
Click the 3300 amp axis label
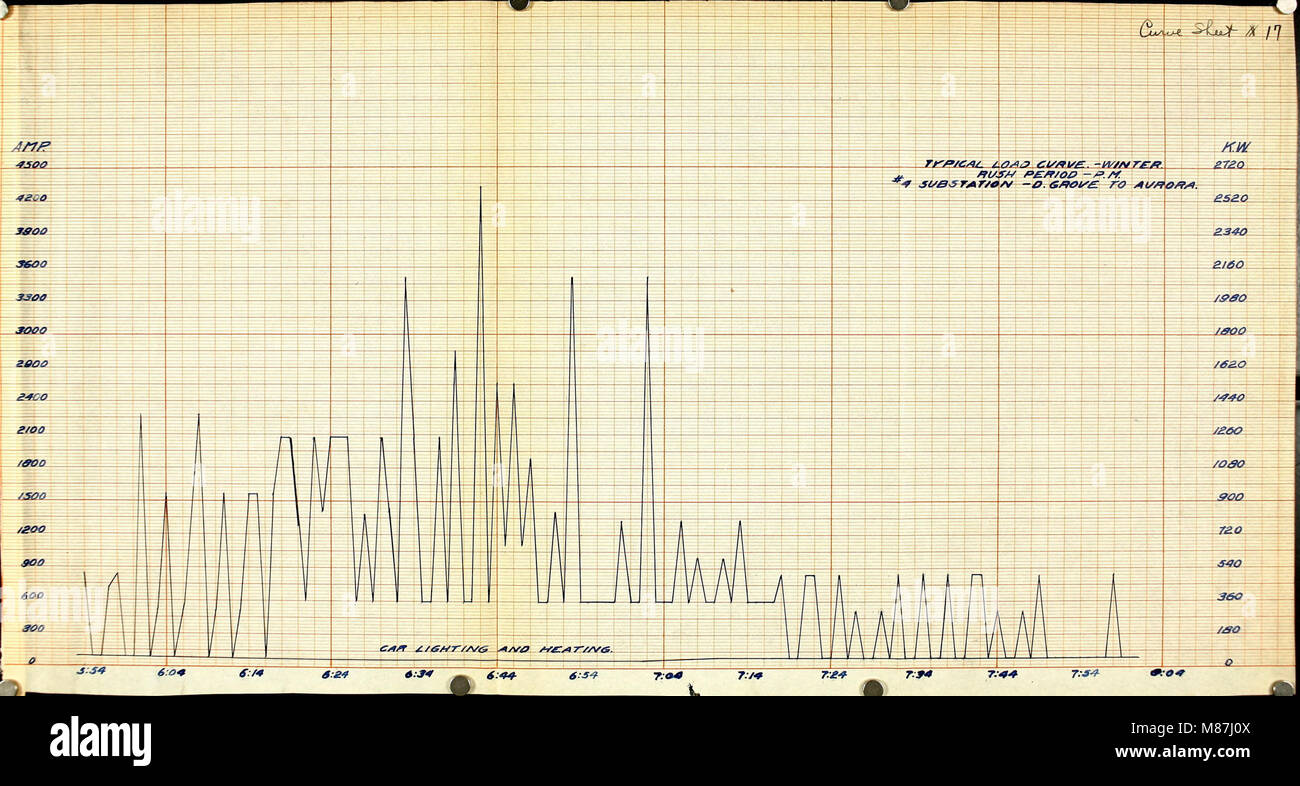(x=31, y=297)
